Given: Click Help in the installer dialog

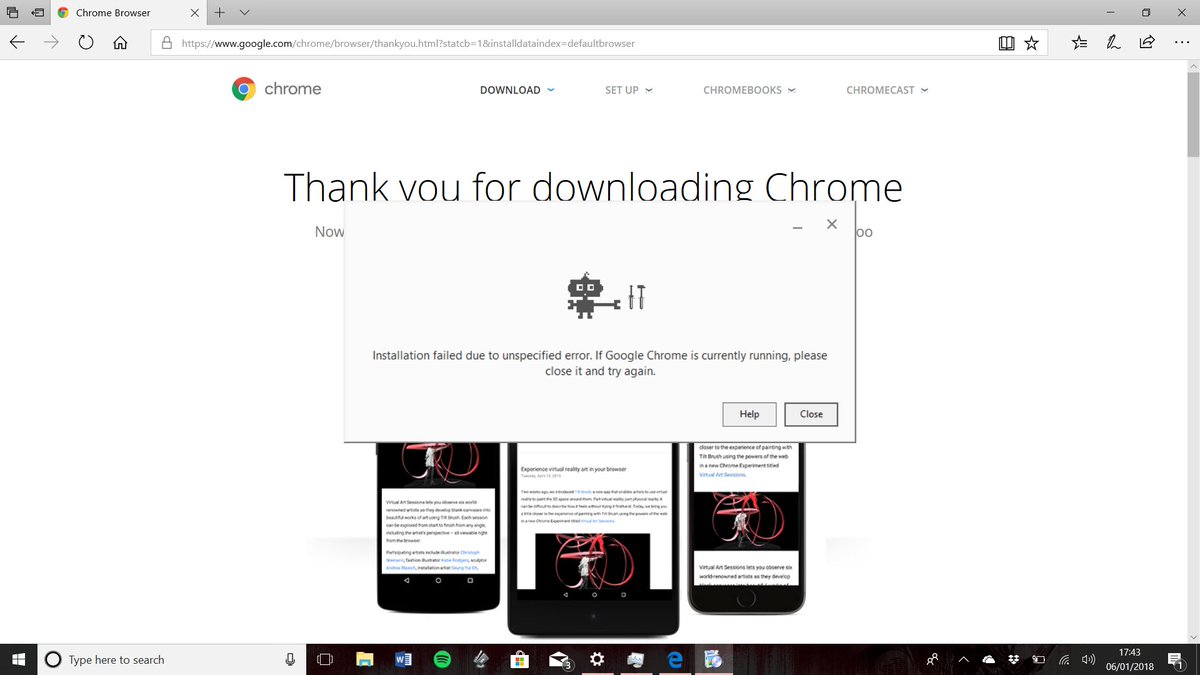Looking at the screenshot, I should (x=749, y=414).
